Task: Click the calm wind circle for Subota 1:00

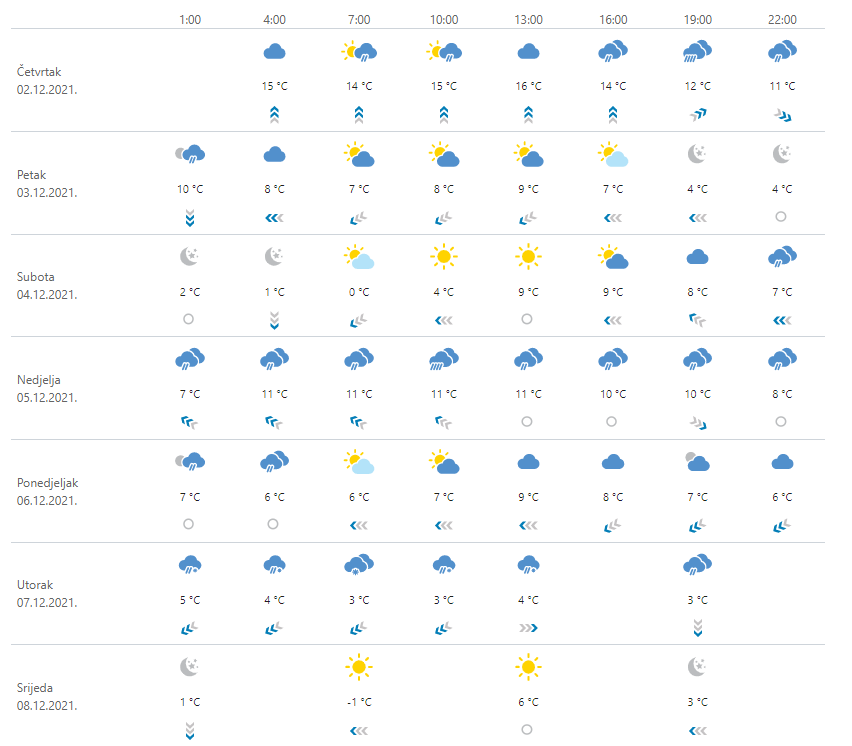Action: coord(189,319)
